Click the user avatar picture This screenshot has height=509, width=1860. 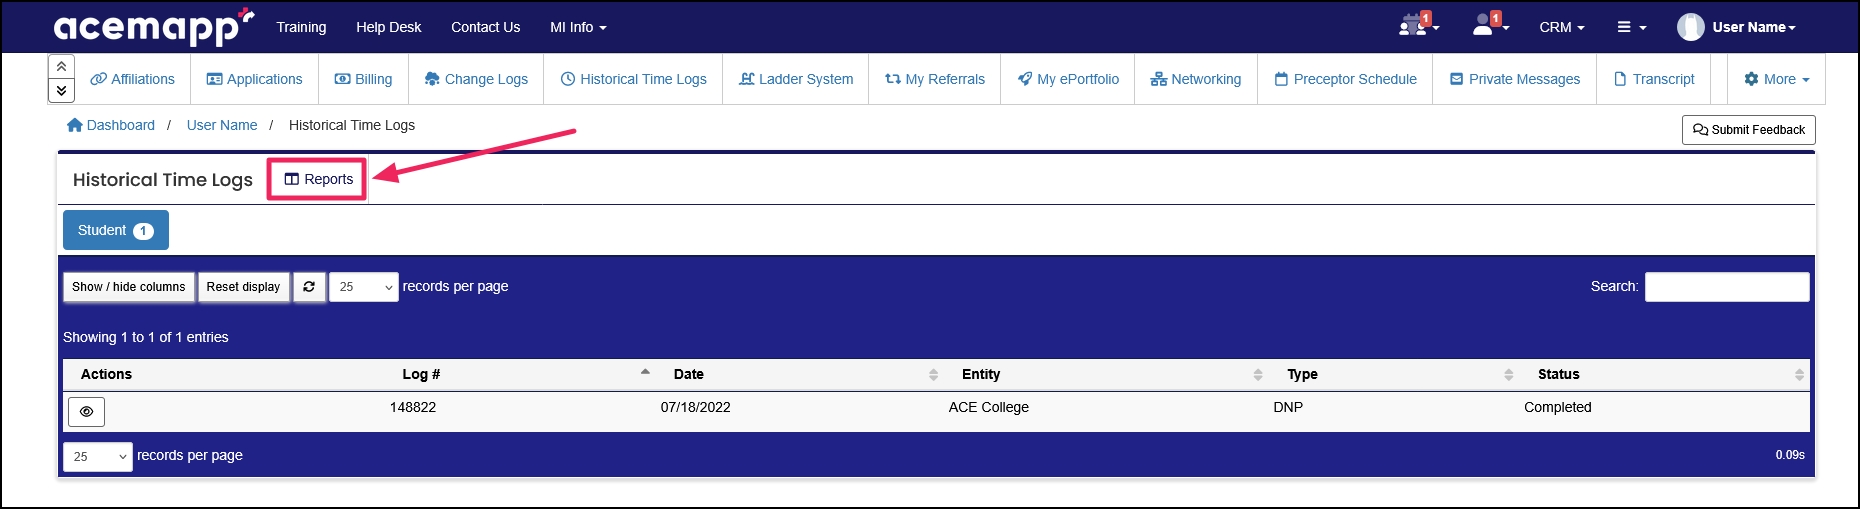pos(1691,27)
